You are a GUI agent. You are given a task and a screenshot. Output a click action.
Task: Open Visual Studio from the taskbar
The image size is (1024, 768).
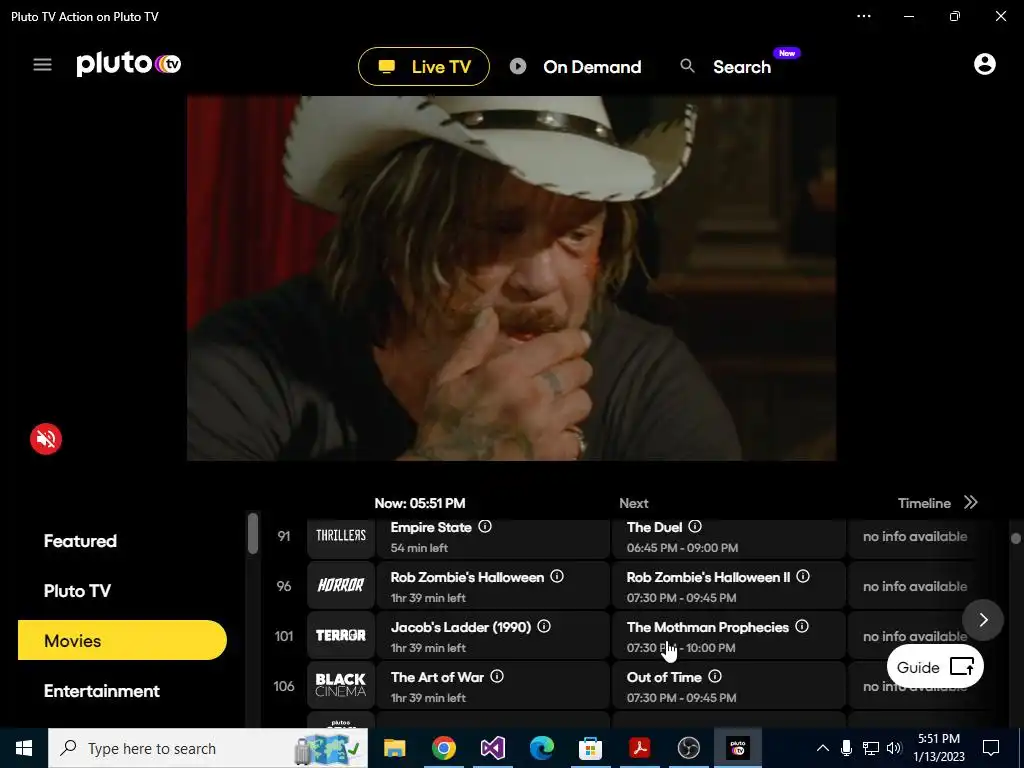(492, 748)
